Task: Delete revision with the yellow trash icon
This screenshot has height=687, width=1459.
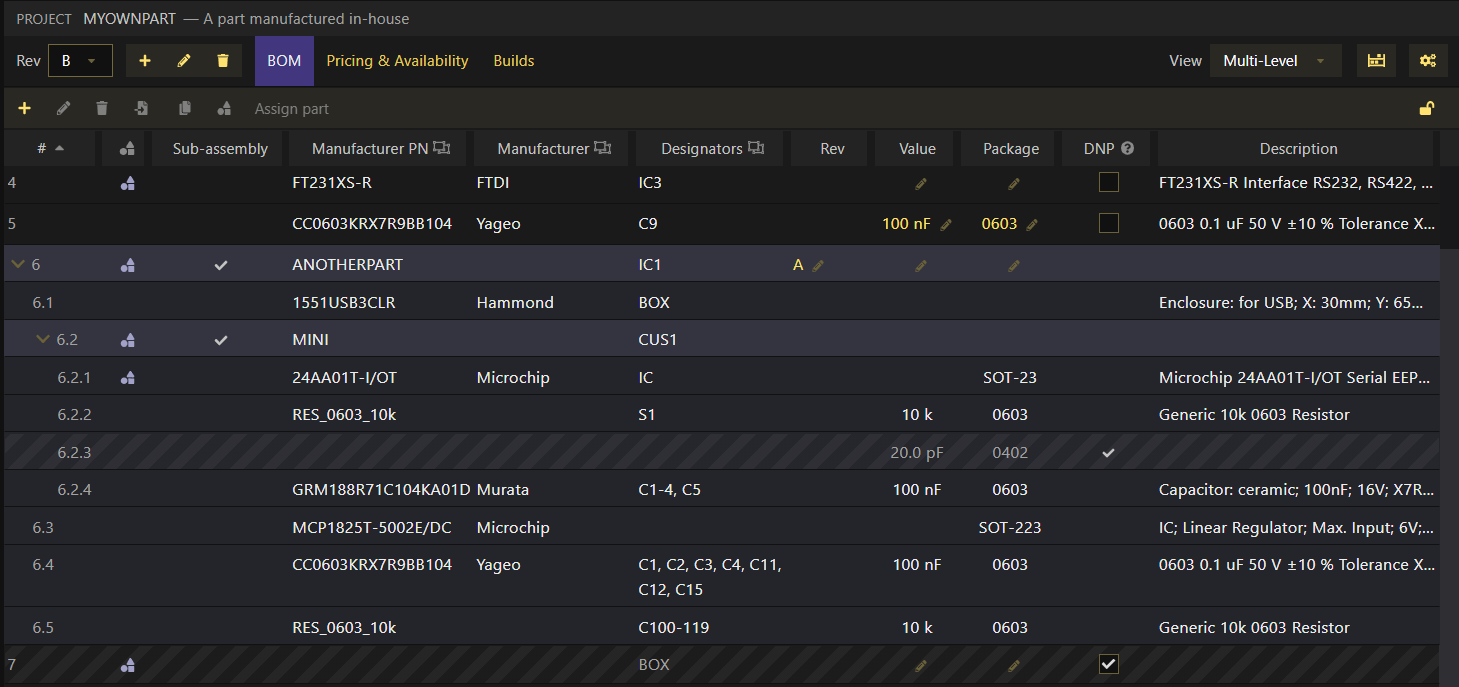Action: 223,61
